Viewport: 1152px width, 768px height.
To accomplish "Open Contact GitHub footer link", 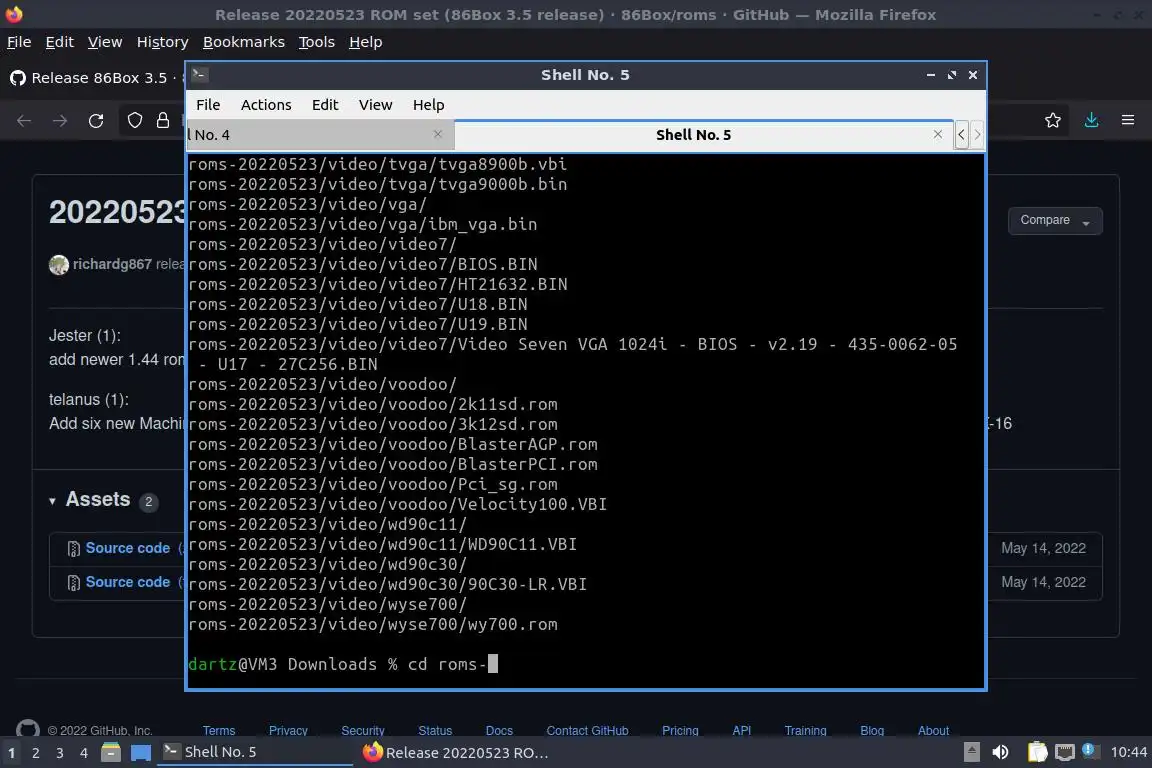I will [x=587, y=731].
